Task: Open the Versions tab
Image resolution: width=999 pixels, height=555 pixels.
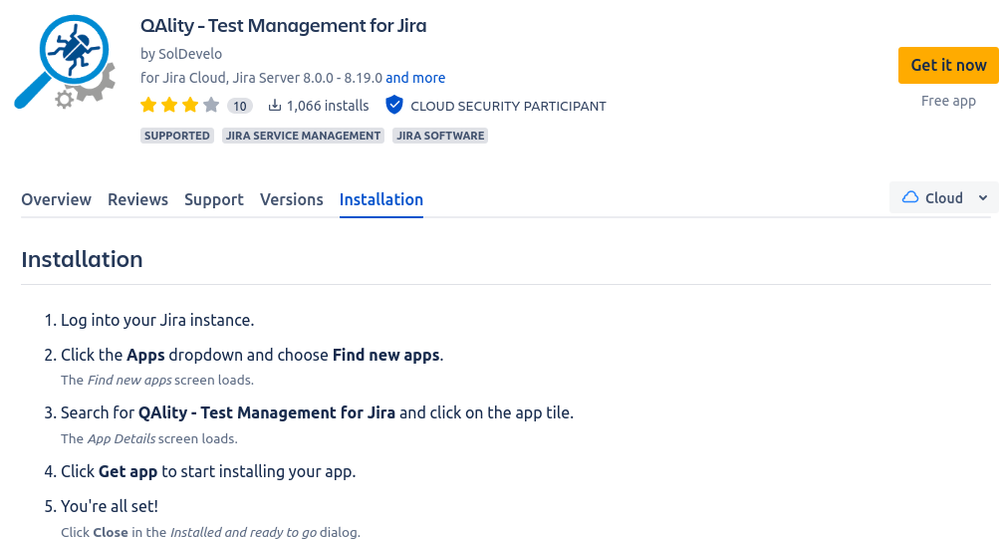Action: point(292,199)
